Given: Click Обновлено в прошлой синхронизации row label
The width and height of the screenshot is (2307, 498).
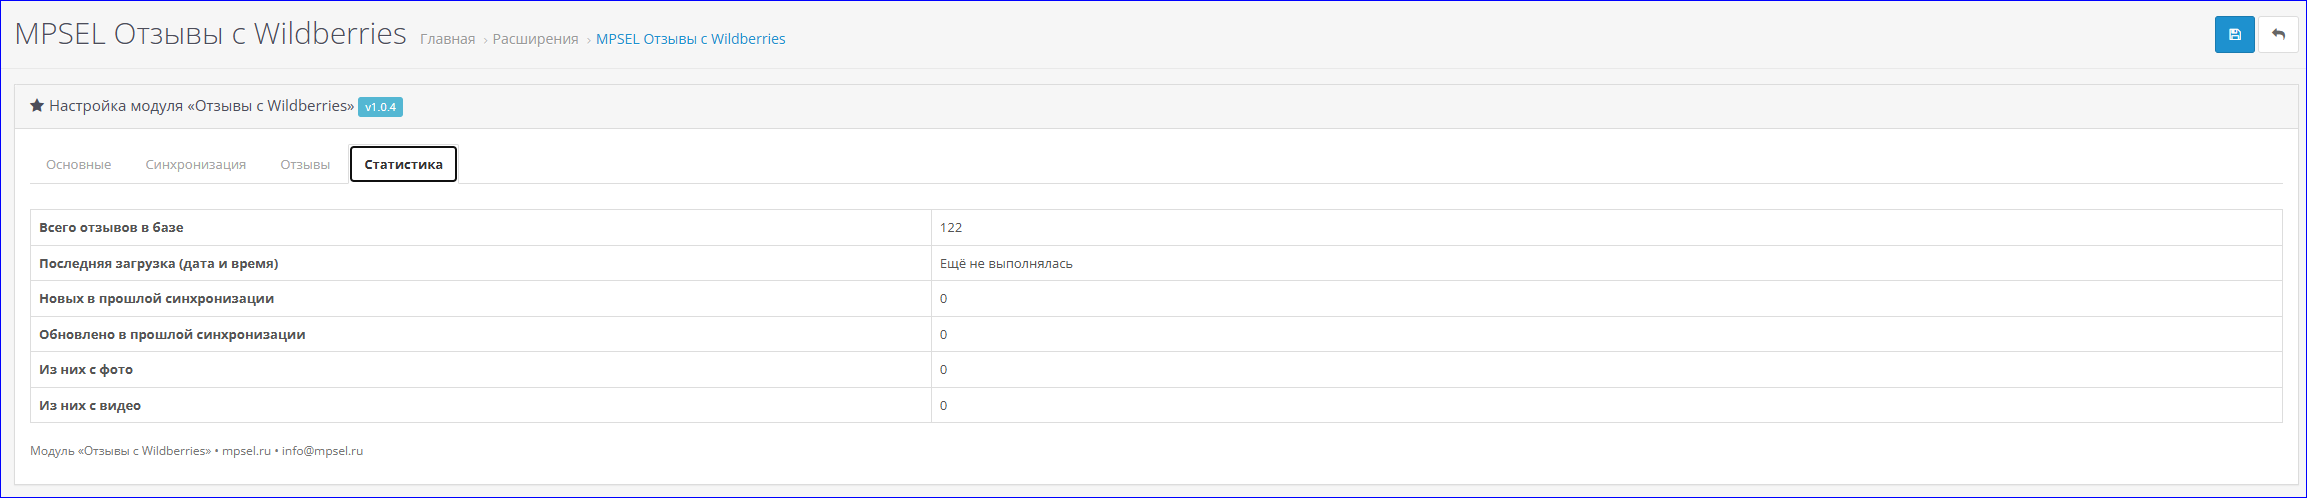Looking at the screenshot, I should point(172,334).
